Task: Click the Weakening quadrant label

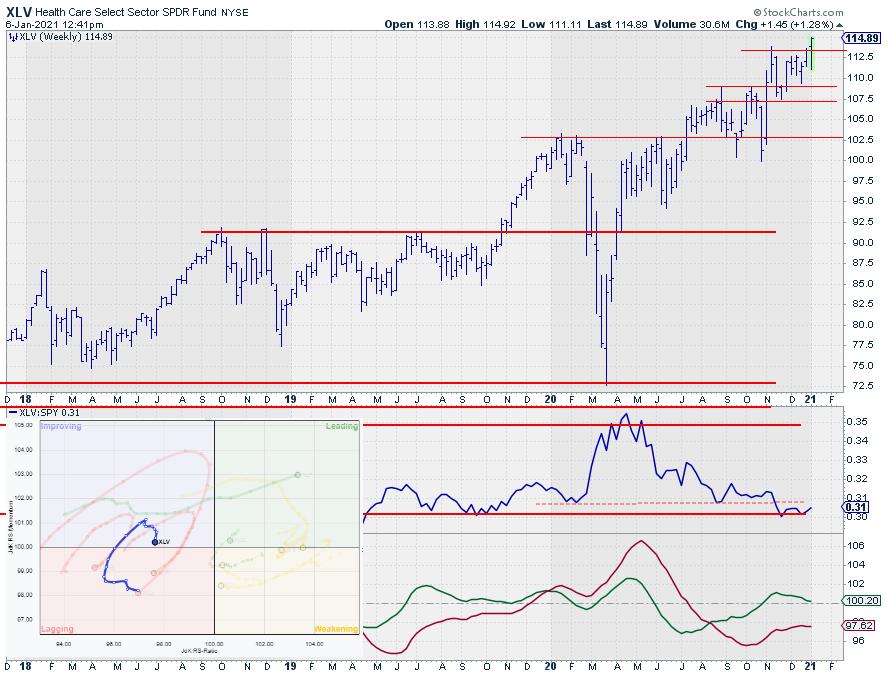Action: point(335,628)
